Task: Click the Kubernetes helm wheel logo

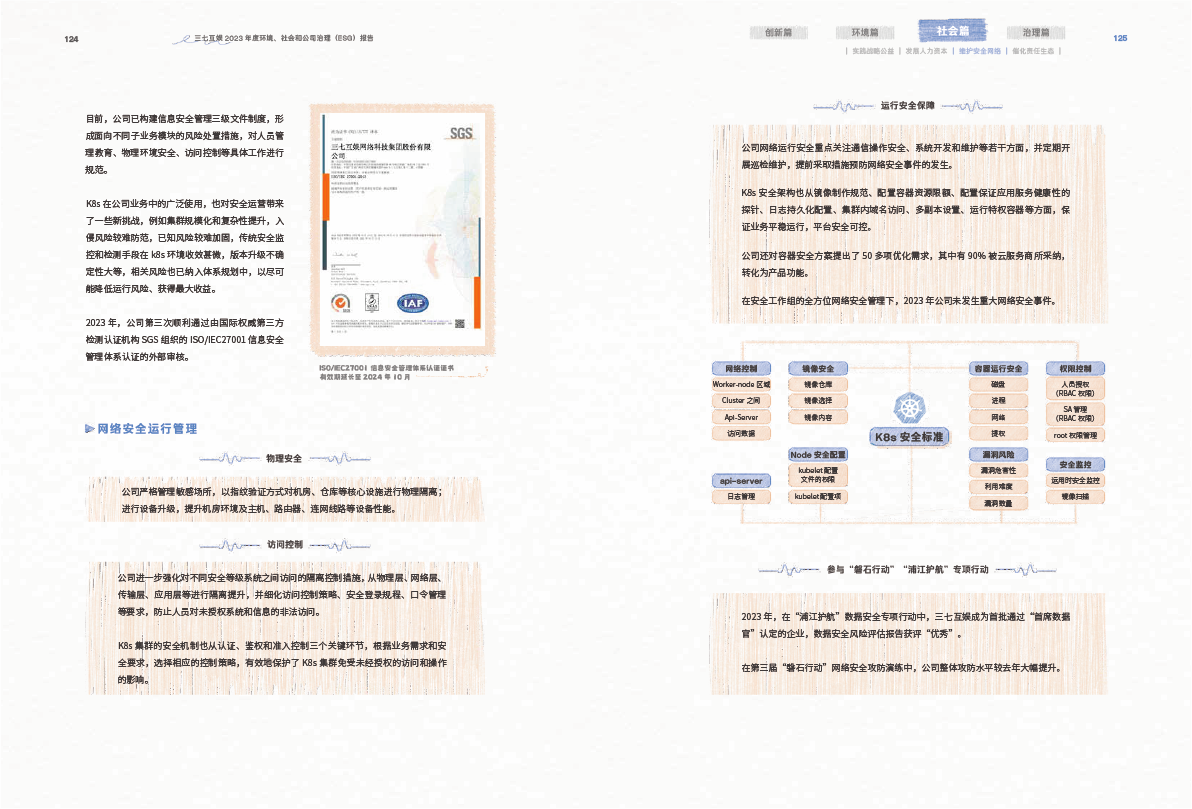Action: click(908, 408)
